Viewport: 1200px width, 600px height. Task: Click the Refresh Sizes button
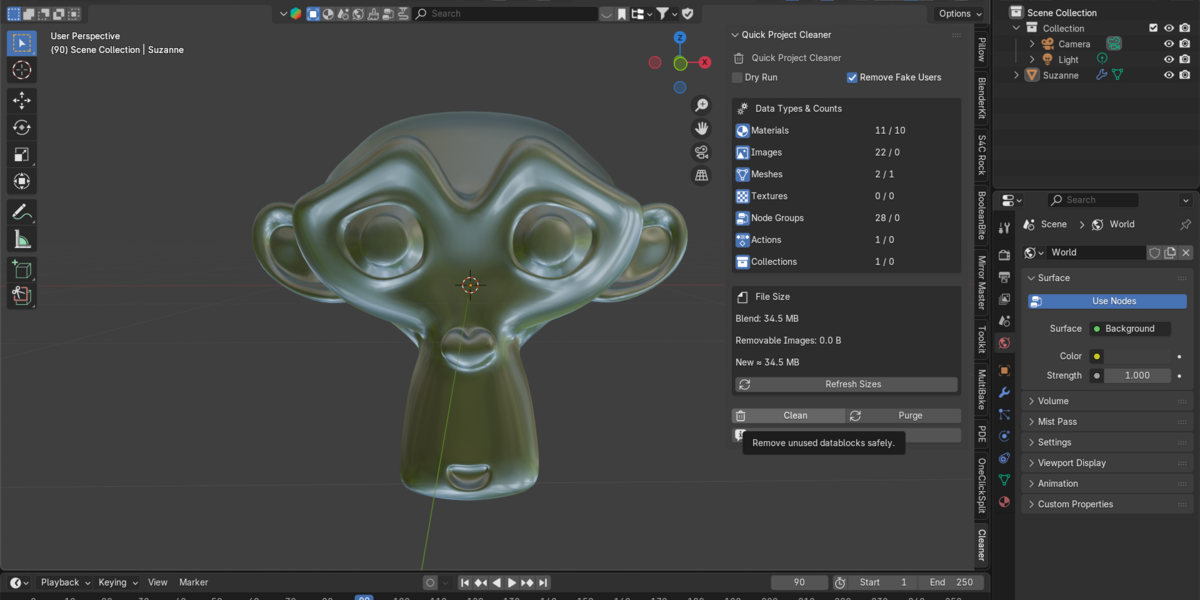846,384
